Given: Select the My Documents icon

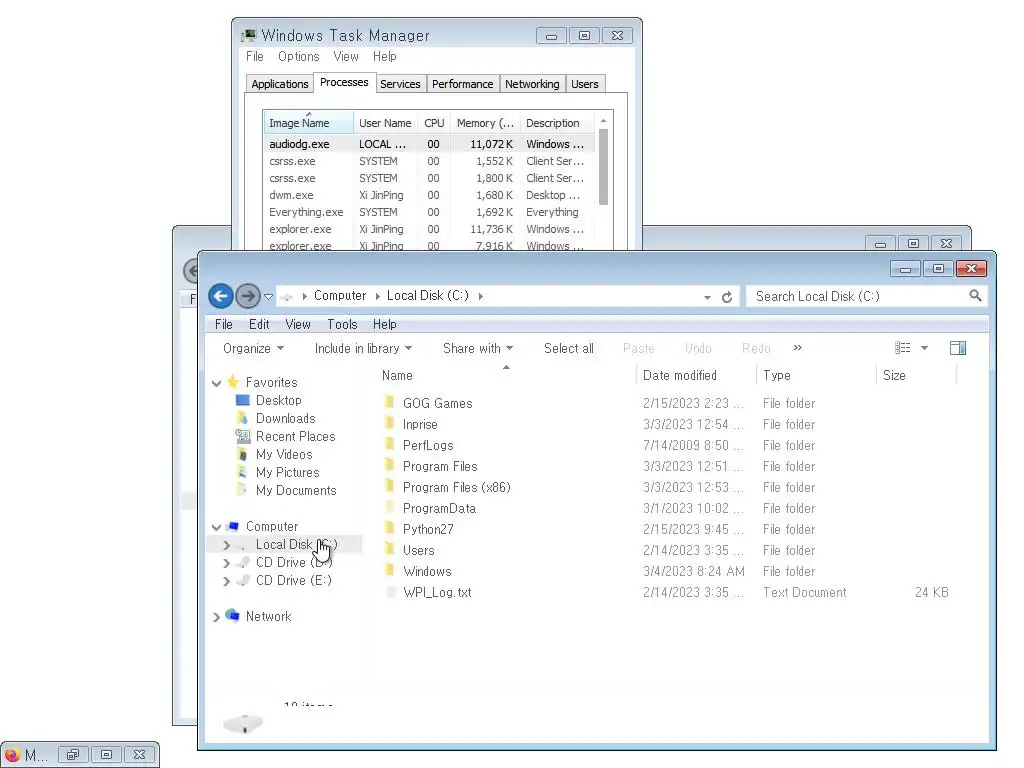Looking at the screenshot, I should pyautogui.click(x=242, y=490).
